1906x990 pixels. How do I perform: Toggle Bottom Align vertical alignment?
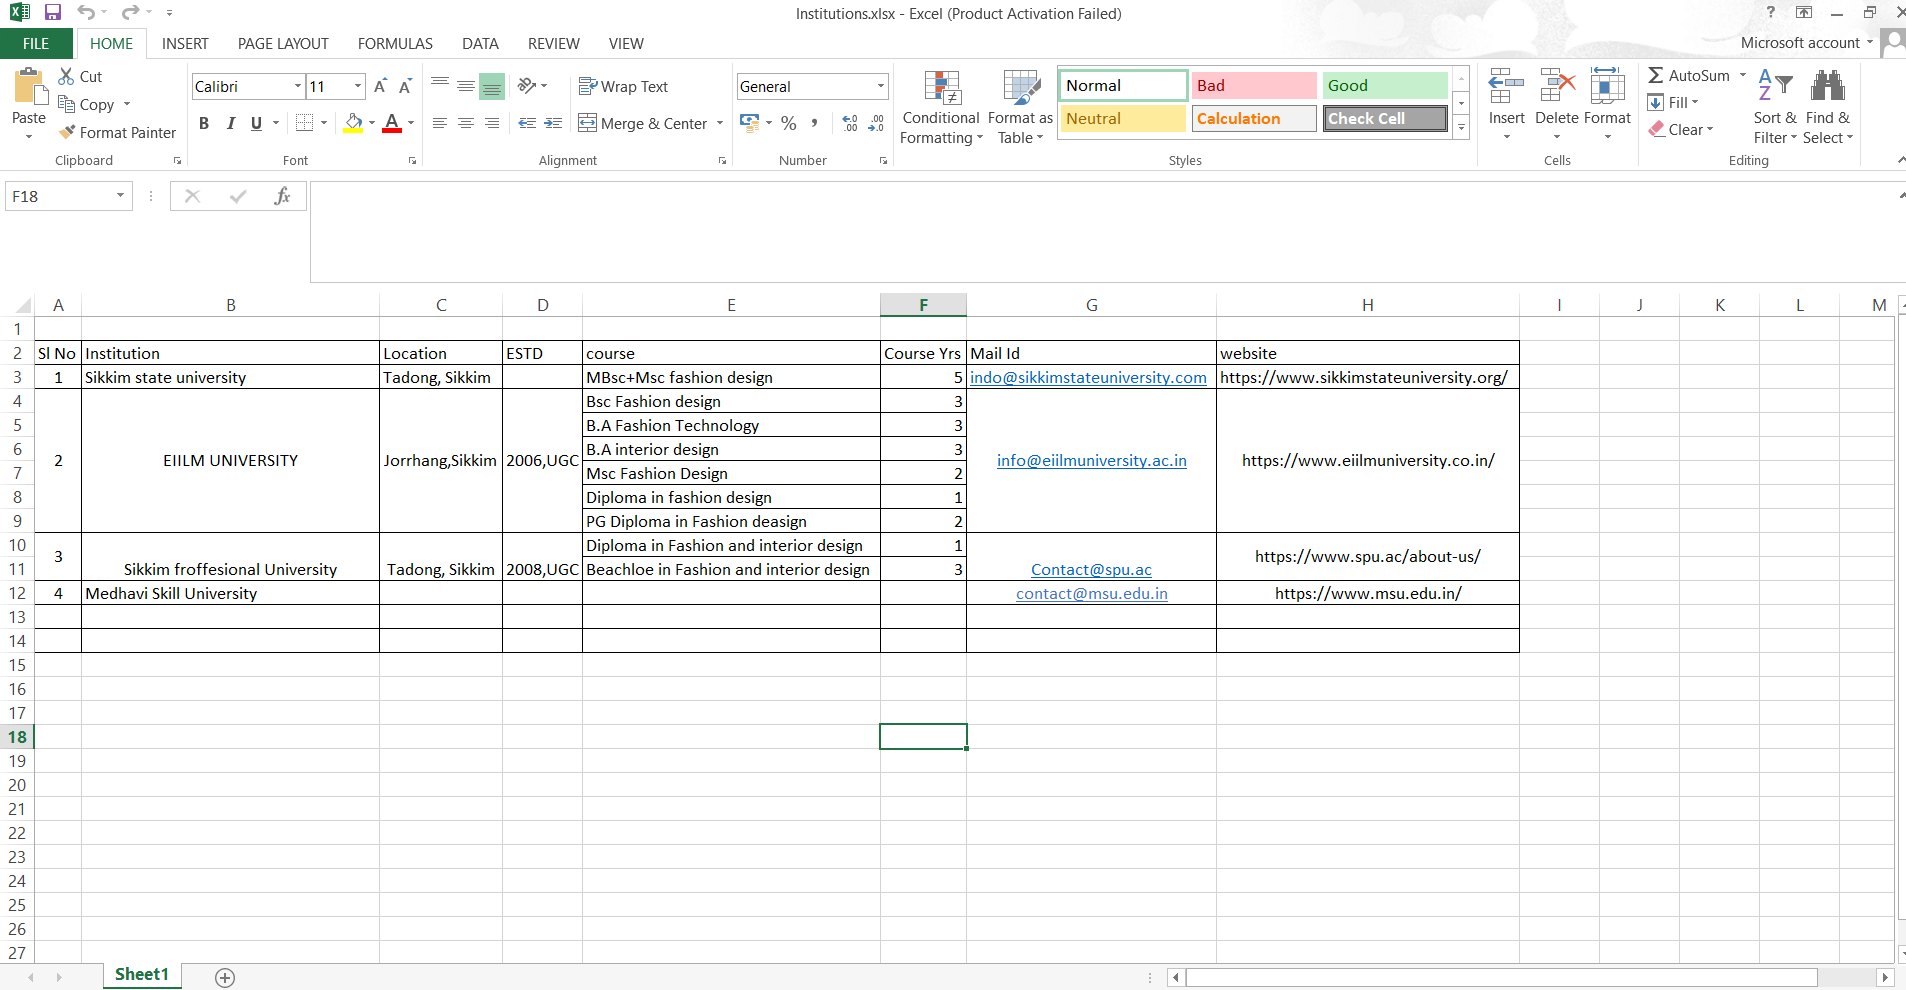[492, 86]
